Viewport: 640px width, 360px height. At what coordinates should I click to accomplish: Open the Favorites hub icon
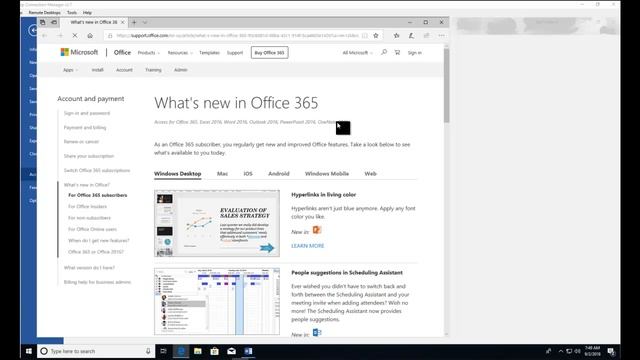[x=396, y=36]
